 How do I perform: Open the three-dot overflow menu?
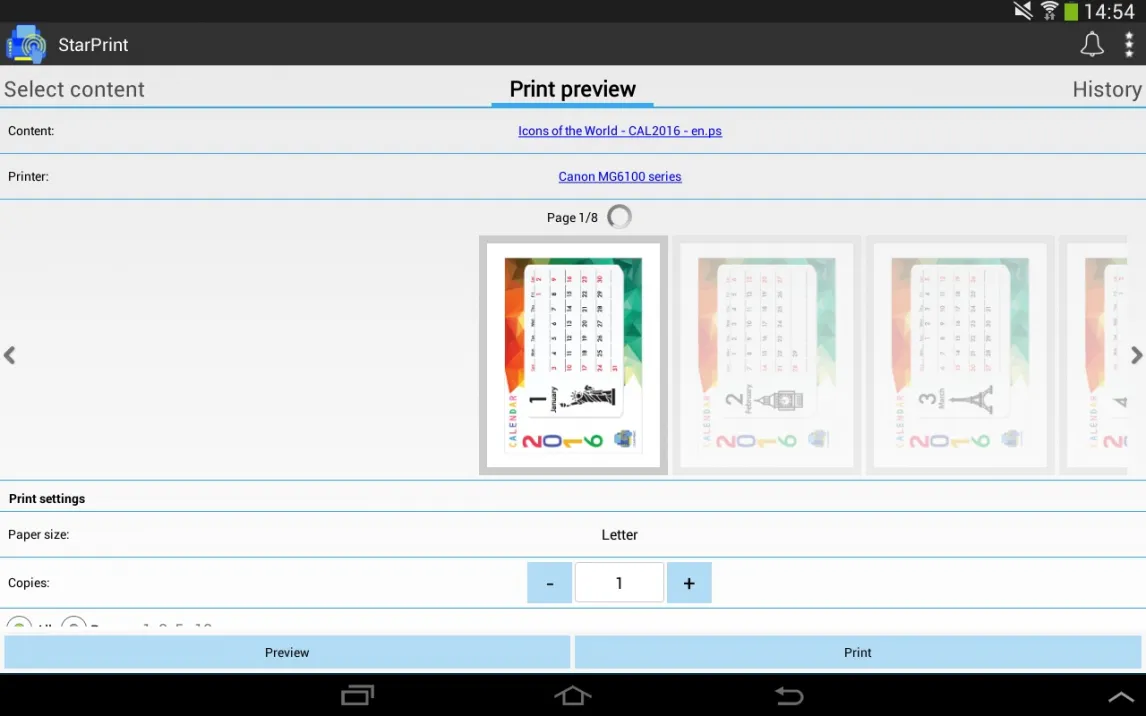1129,45
